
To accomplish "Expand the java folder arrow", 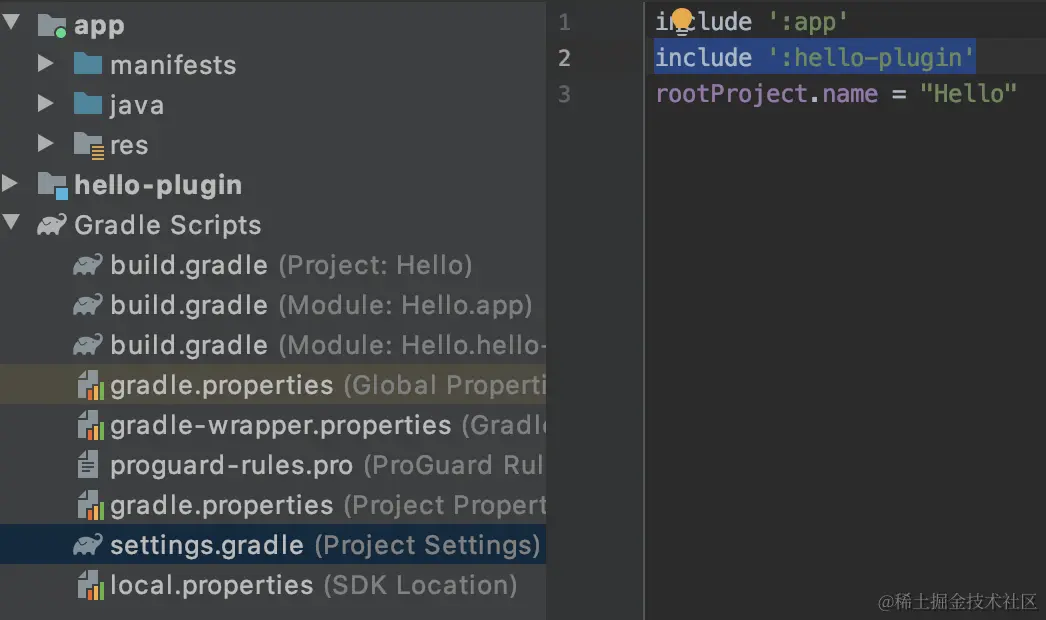I will (45, 104).
